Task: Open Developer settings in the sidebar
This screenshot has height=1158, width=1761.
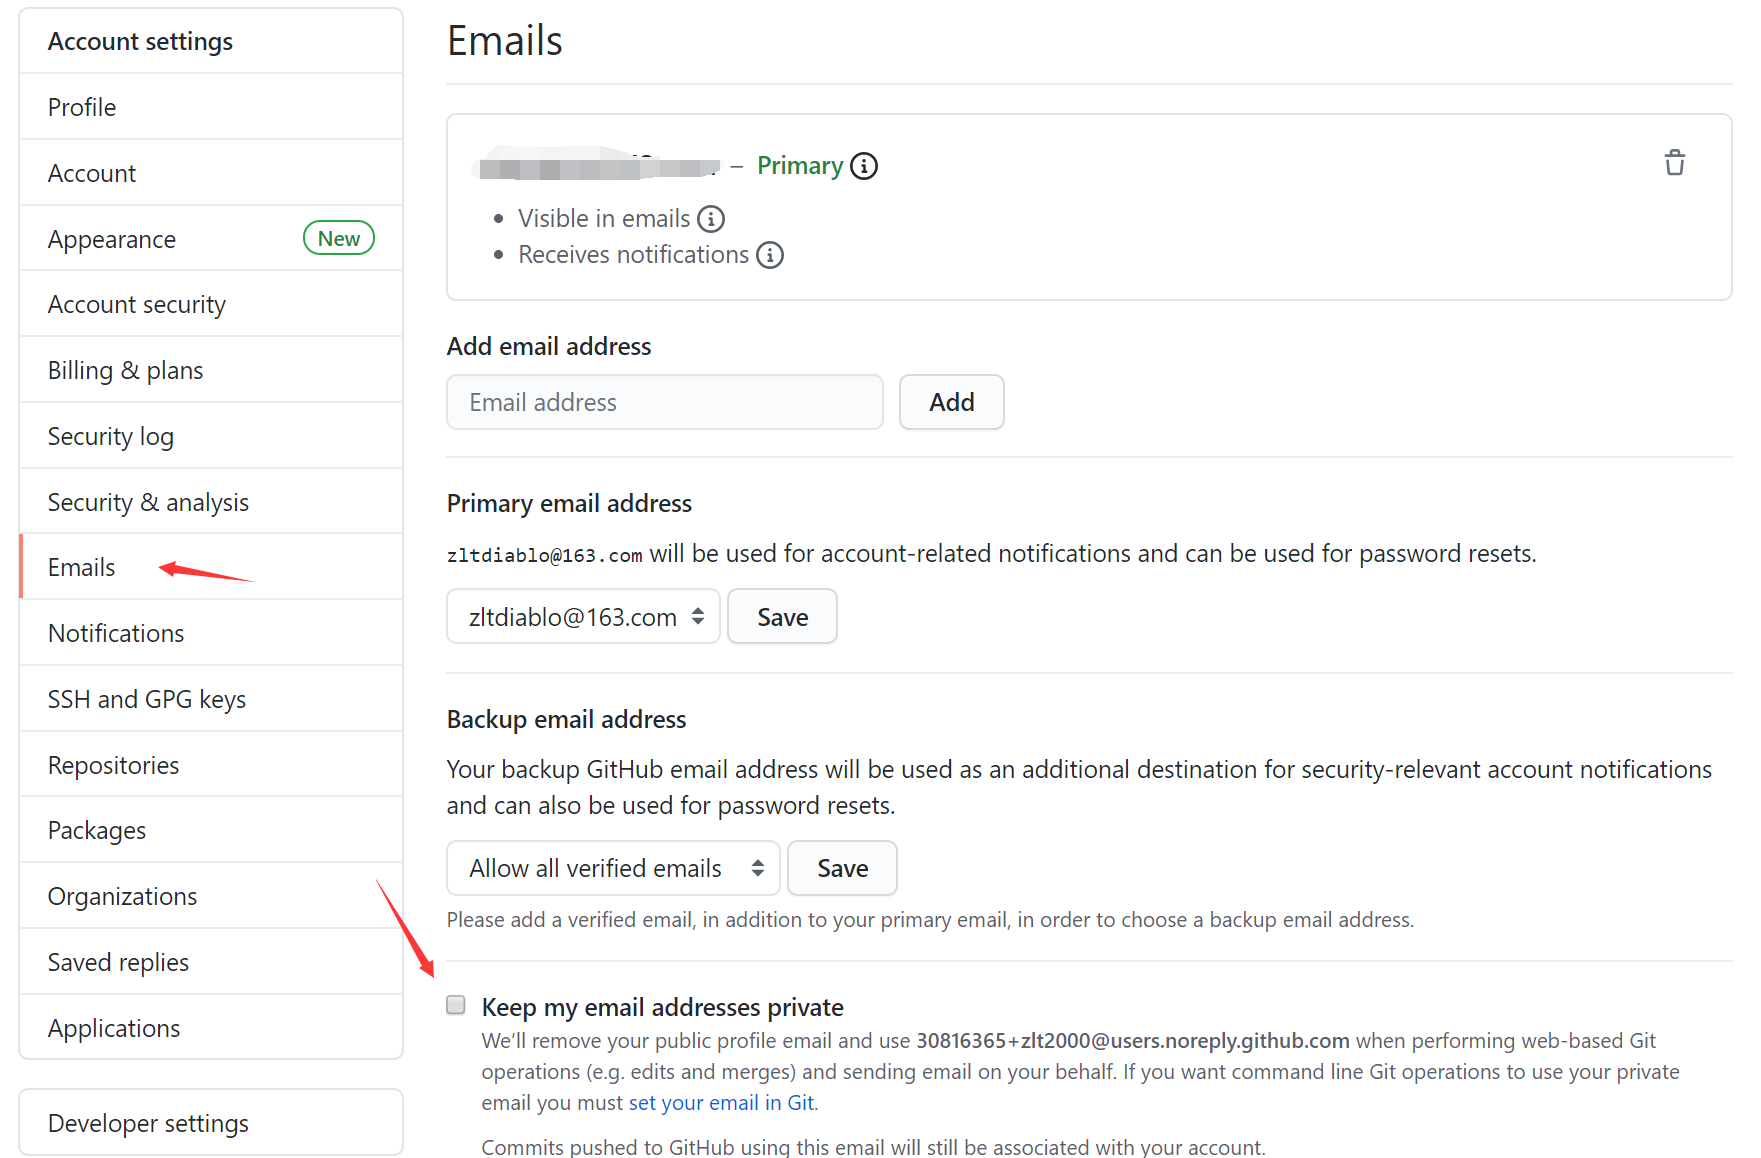Action: 148,1123
